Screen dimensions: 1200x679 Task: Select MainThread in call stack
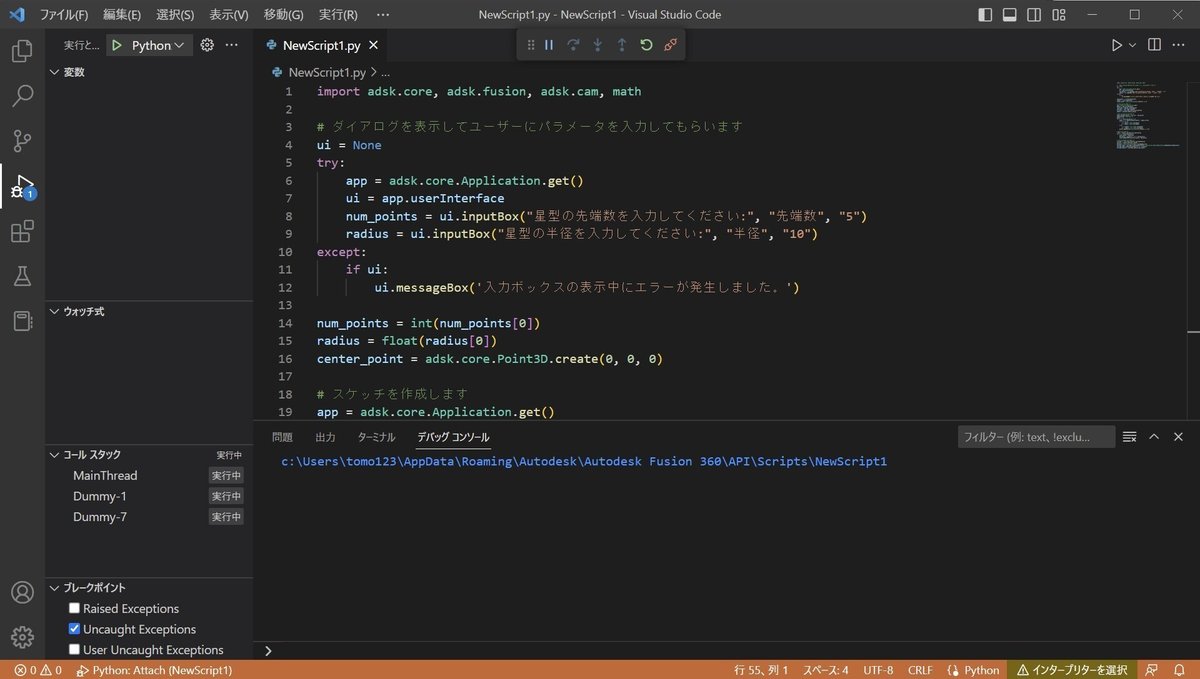pos(105,475)
